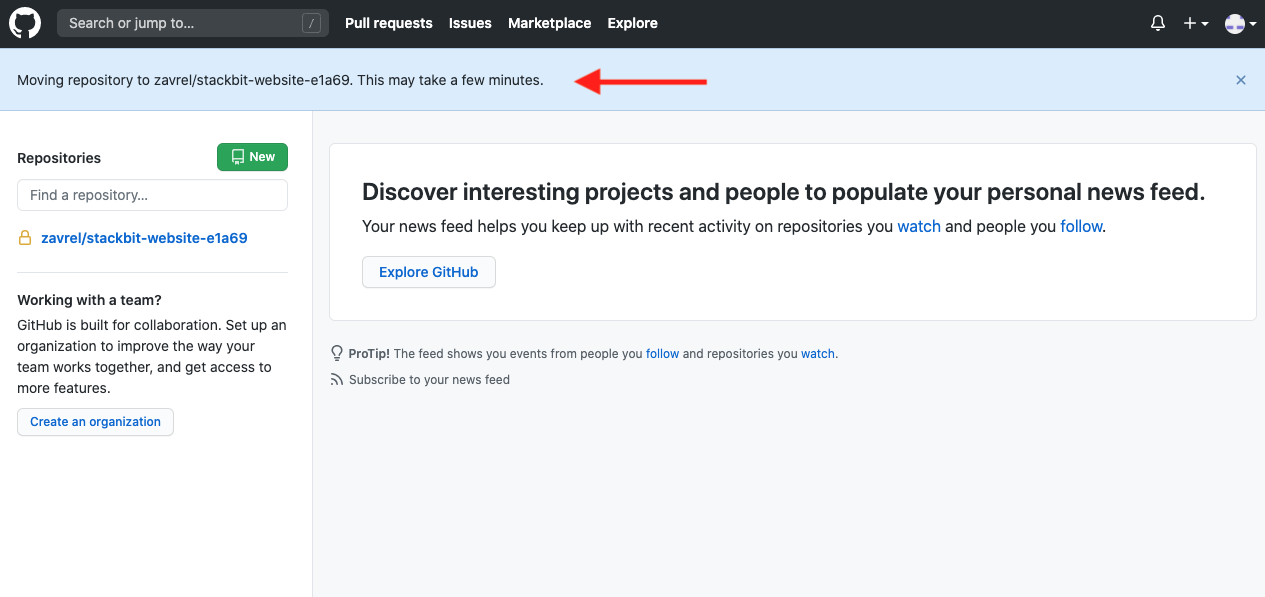1265x597 pixels.
Task: Open the GitHub Octocat logo home
Action: (25, 23)
